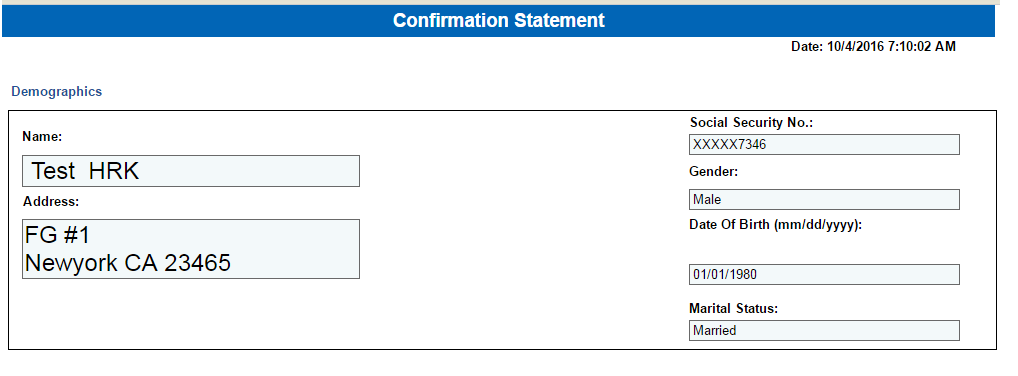This screenshot has width=1018, height=376.
Task: Click the Name: label
Action: coord(42,136)
